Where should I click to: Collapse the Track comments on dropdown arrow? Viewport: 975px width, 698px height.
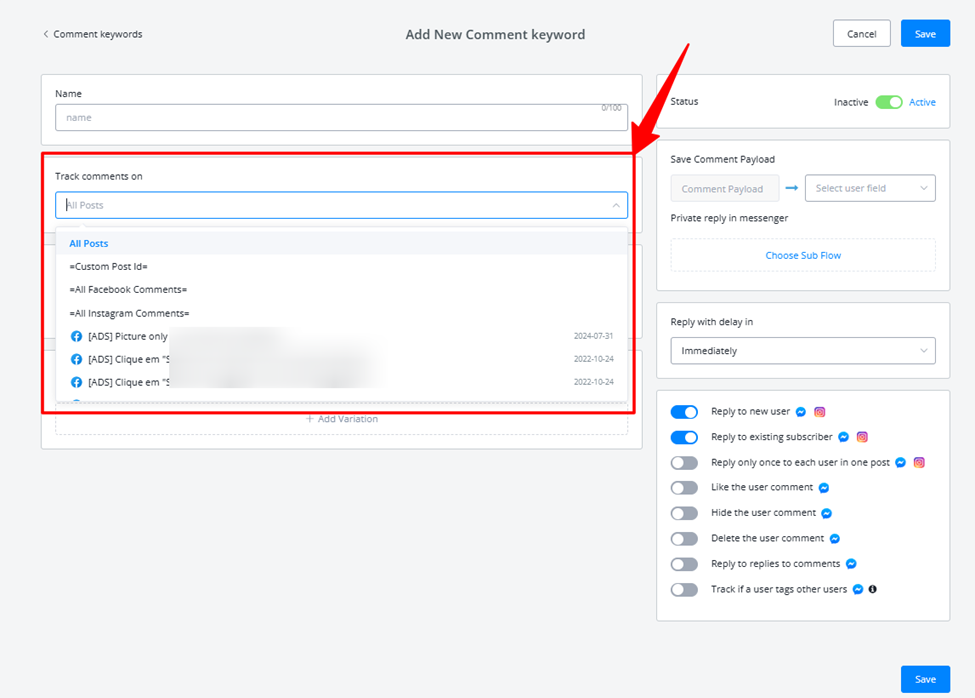coord(616,205)
